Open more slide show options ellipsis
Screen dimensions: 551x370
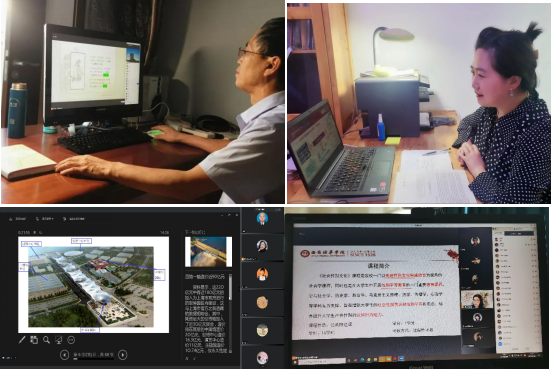(71, 340)
